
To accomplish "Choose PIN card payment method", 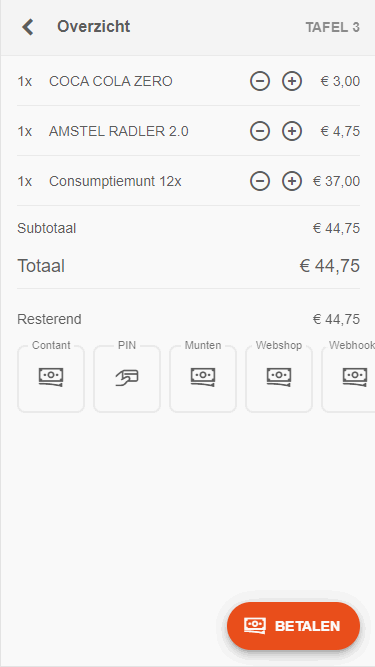I will (x=127, y=377).
